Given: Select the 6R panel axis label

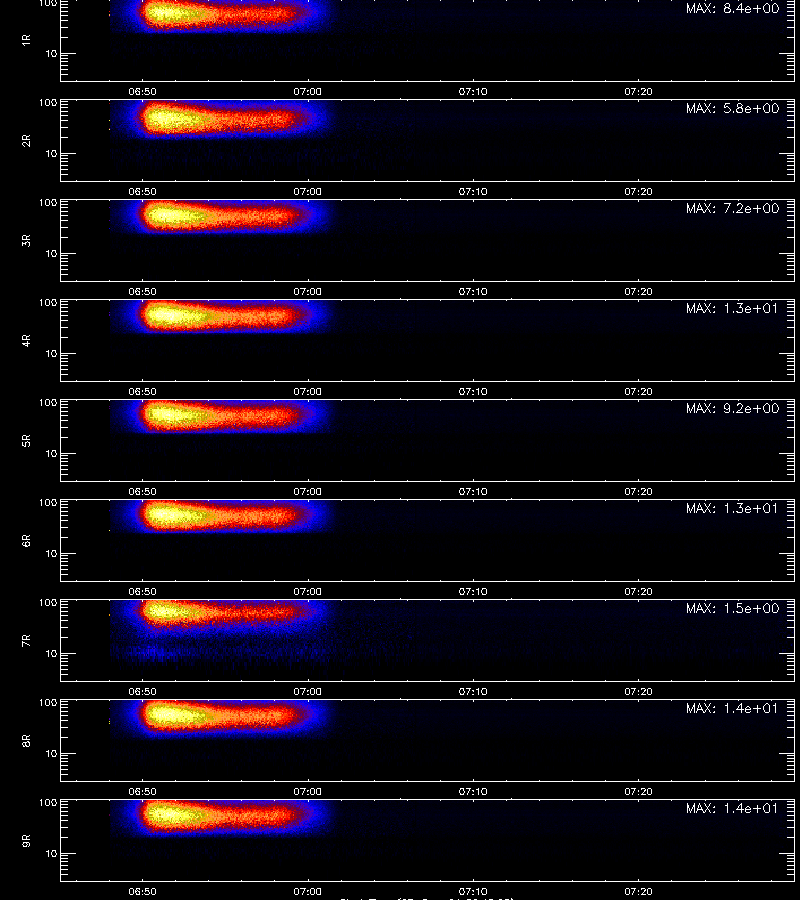Looking at the screenshot, I should pyautogui.click(x=26, y=540).
